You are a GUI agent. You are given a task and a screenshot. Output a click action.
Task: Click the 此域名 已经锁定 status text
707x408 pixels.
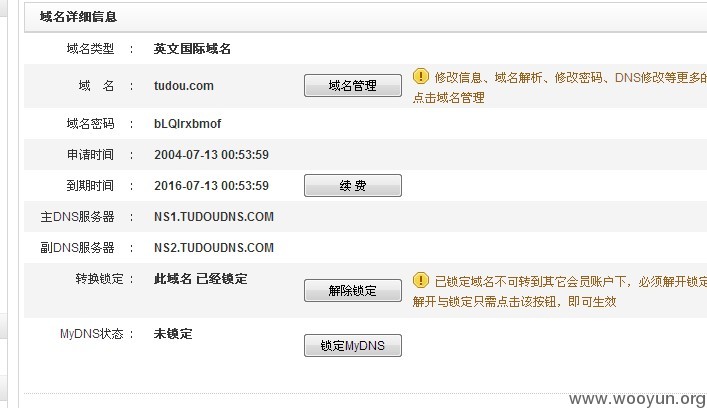[201, 279]
